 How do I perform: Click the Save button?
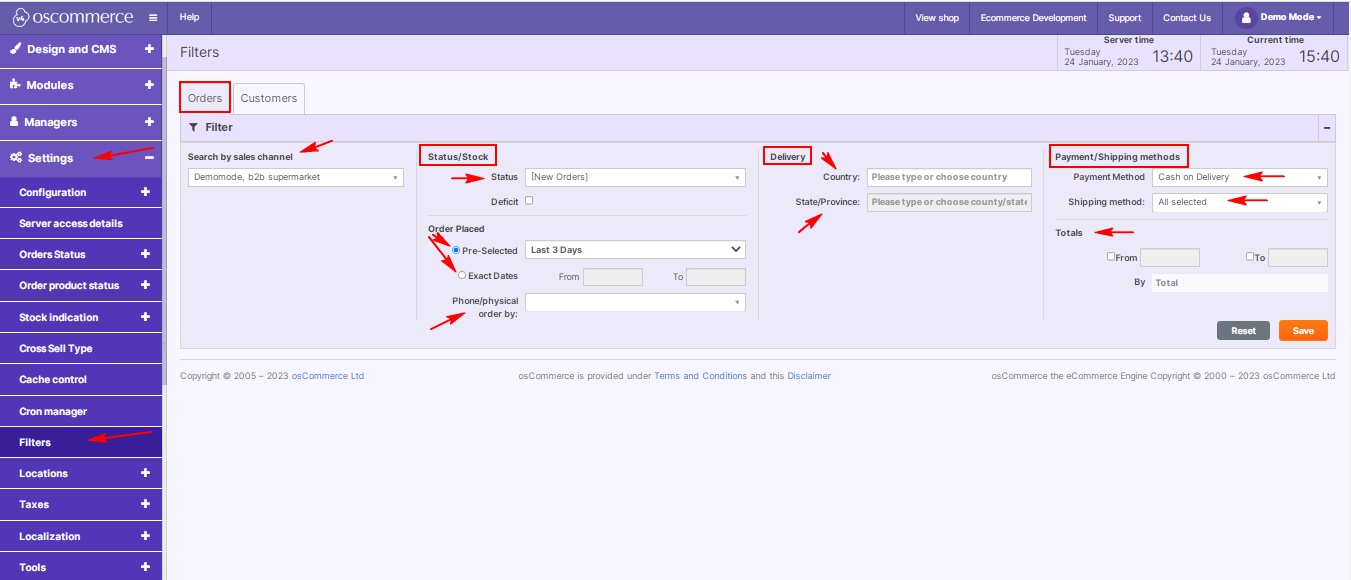click(x=1302, y=330)
